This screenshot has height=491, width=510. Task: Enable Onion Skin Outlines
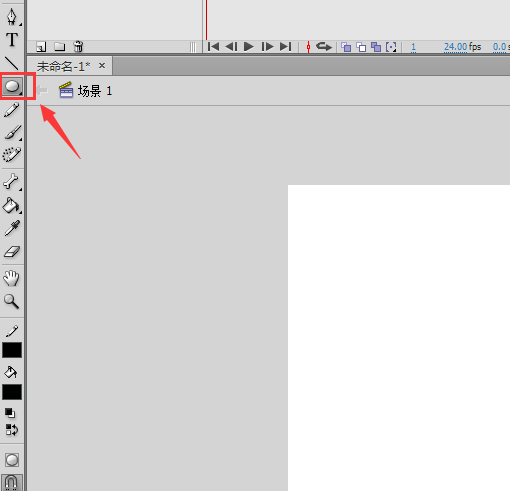361,47
